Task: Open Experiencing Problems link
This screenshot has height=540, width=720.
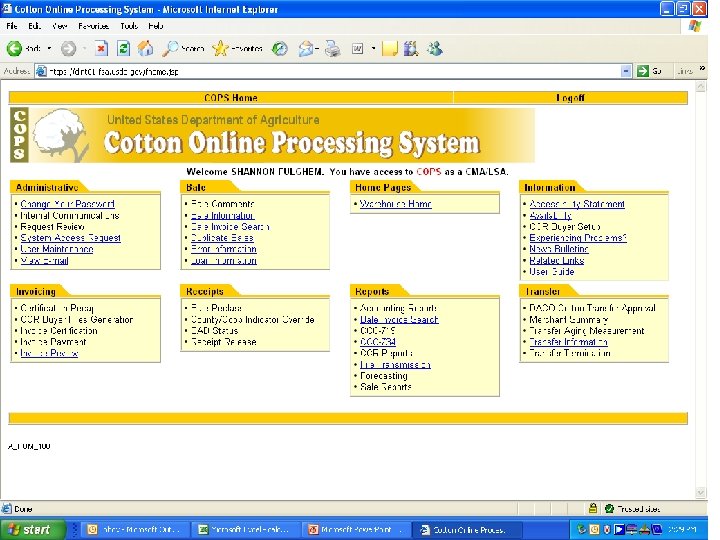Action: (x=578, y=238)
